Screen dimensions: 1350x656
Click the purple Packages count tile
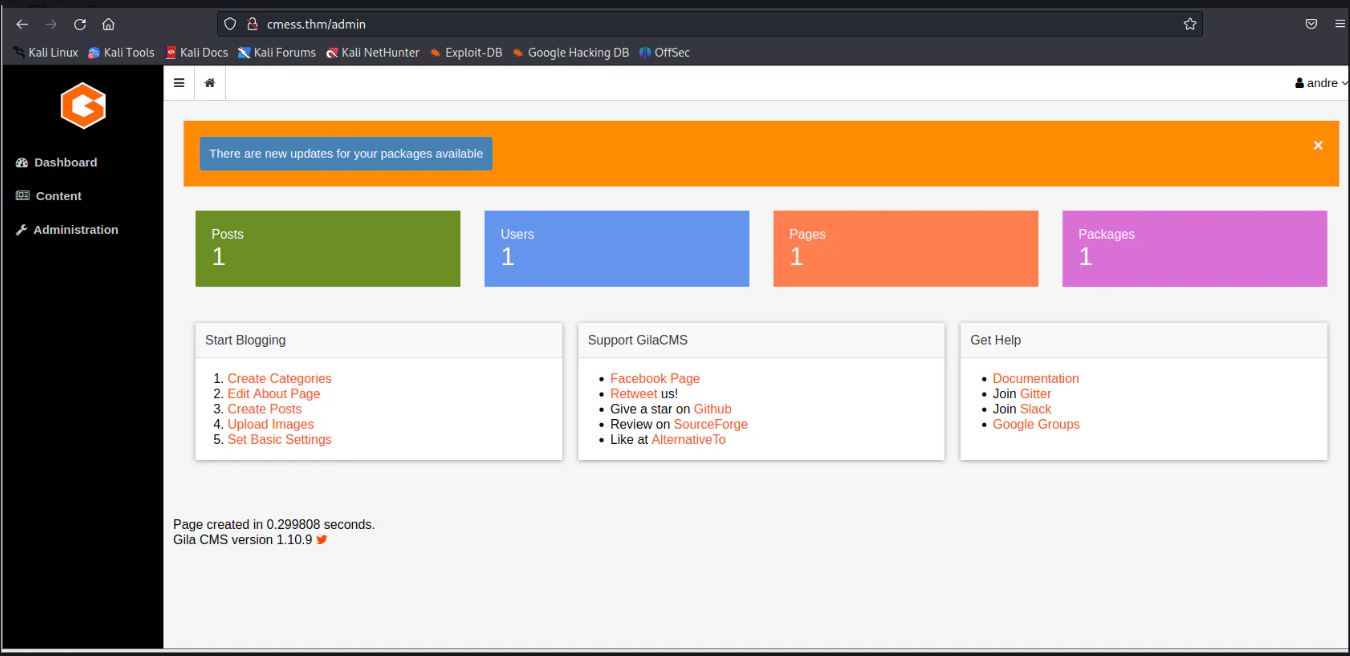pos(1194,249)
